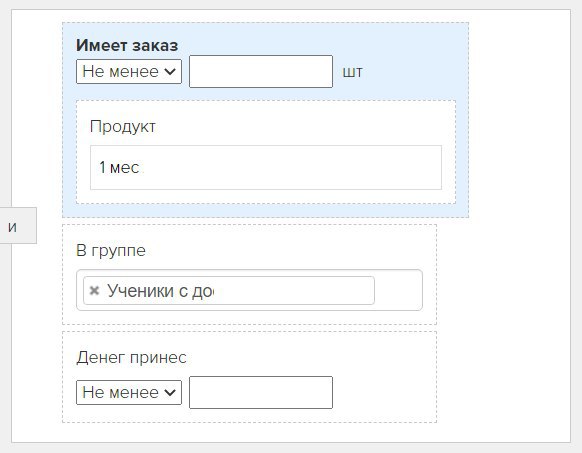Image resolution: width=582 pixels, height=453 pixels.
Task: Click the "Продукт" sub-condition label
Action: pos(122,127)
